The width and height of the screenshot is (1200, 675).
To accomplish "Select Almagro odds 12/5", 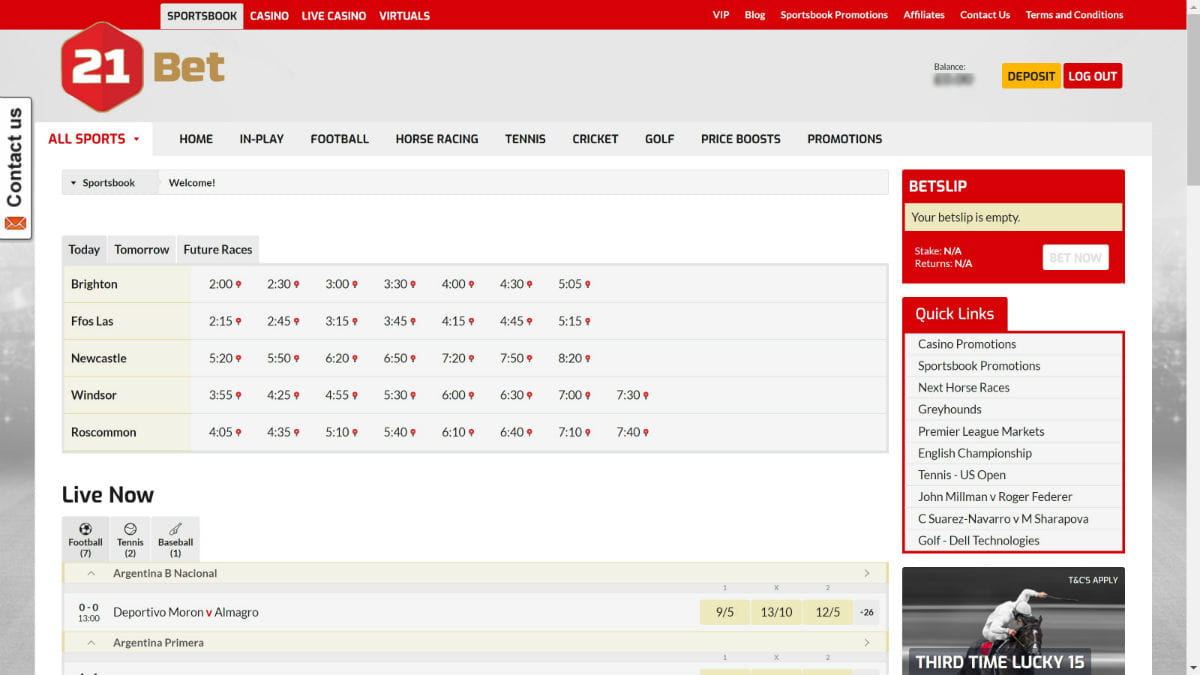I will 828,612.
